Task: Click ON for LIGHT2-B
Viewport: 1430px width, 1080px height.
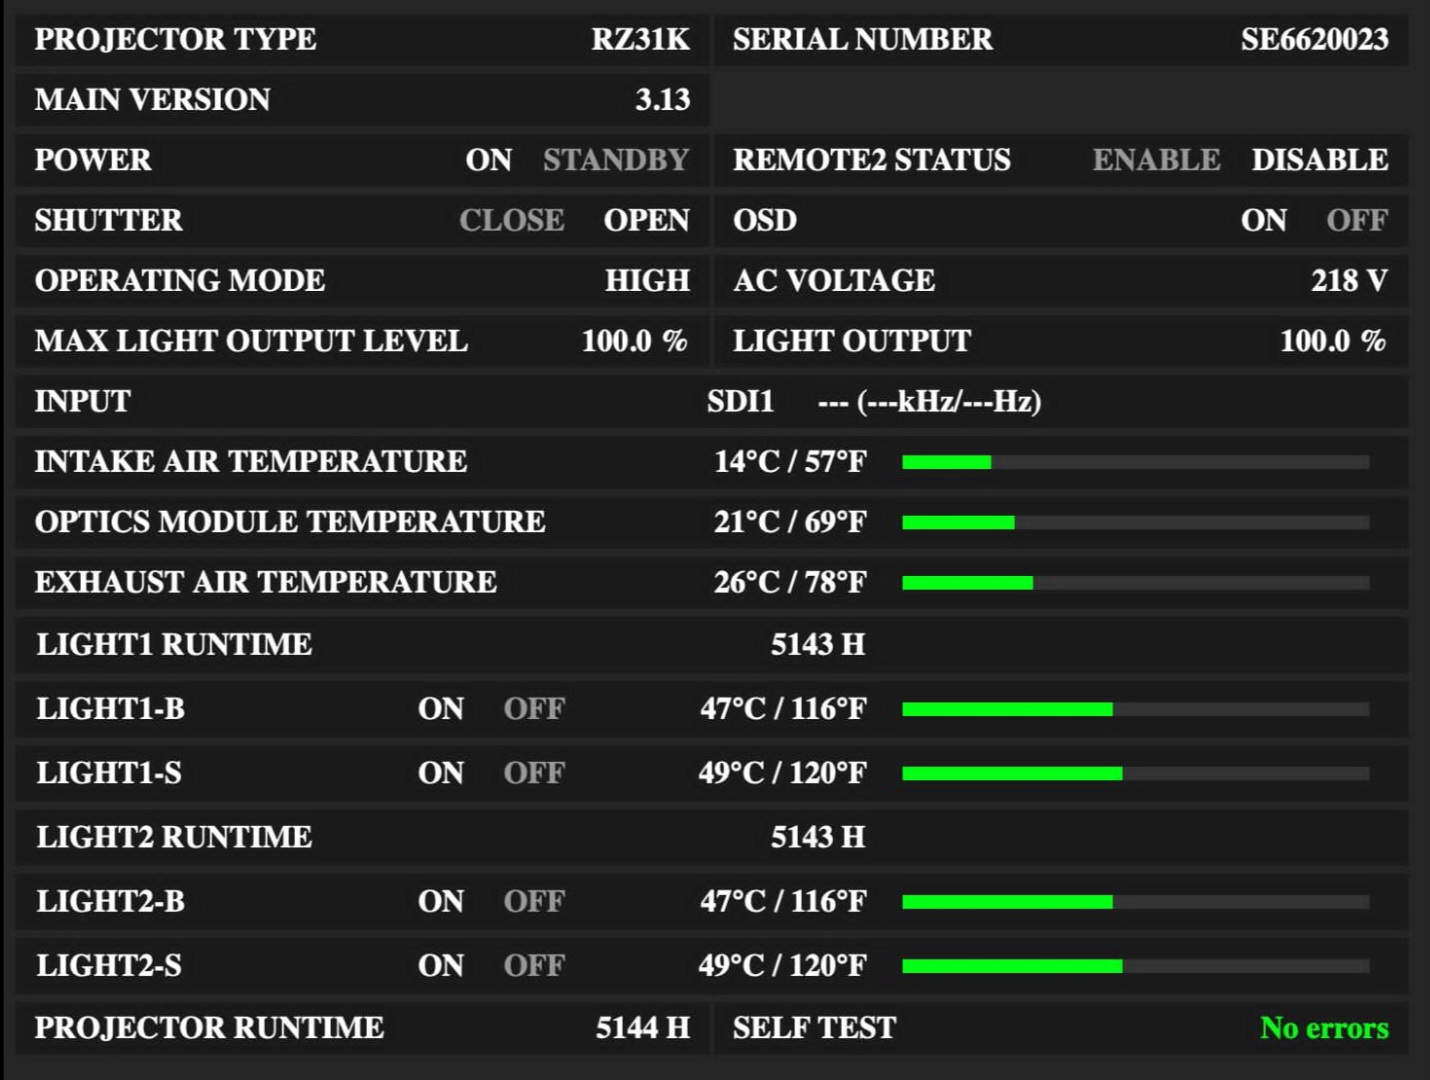Action: [x=441, y=901]
